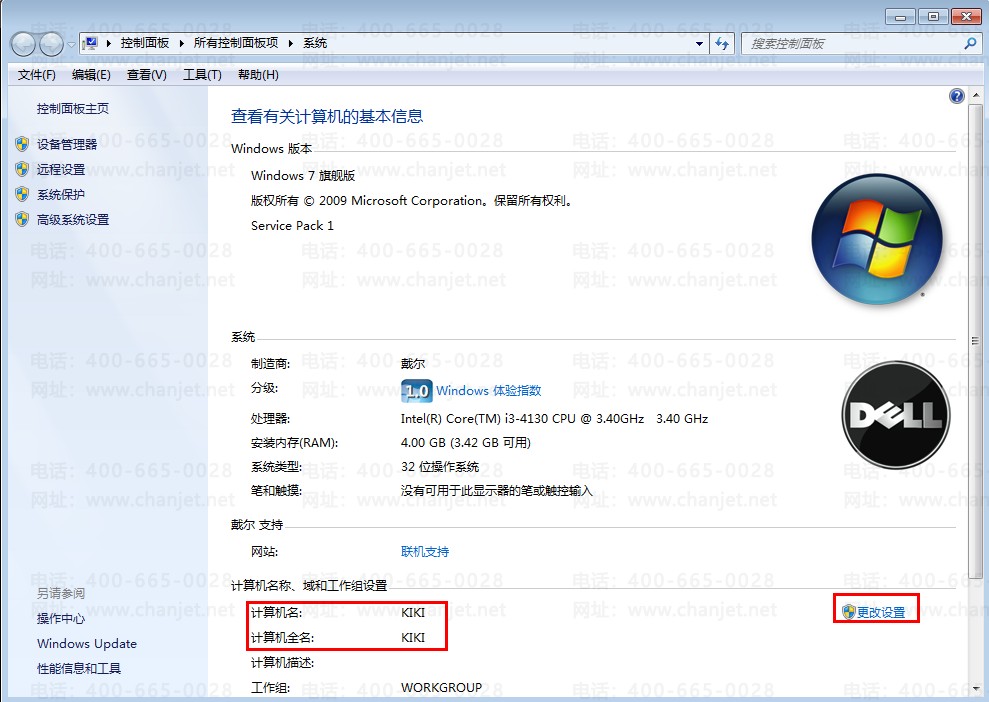Click the scrollbar down arrow
The image size is (989, 702).
[976, 687]
